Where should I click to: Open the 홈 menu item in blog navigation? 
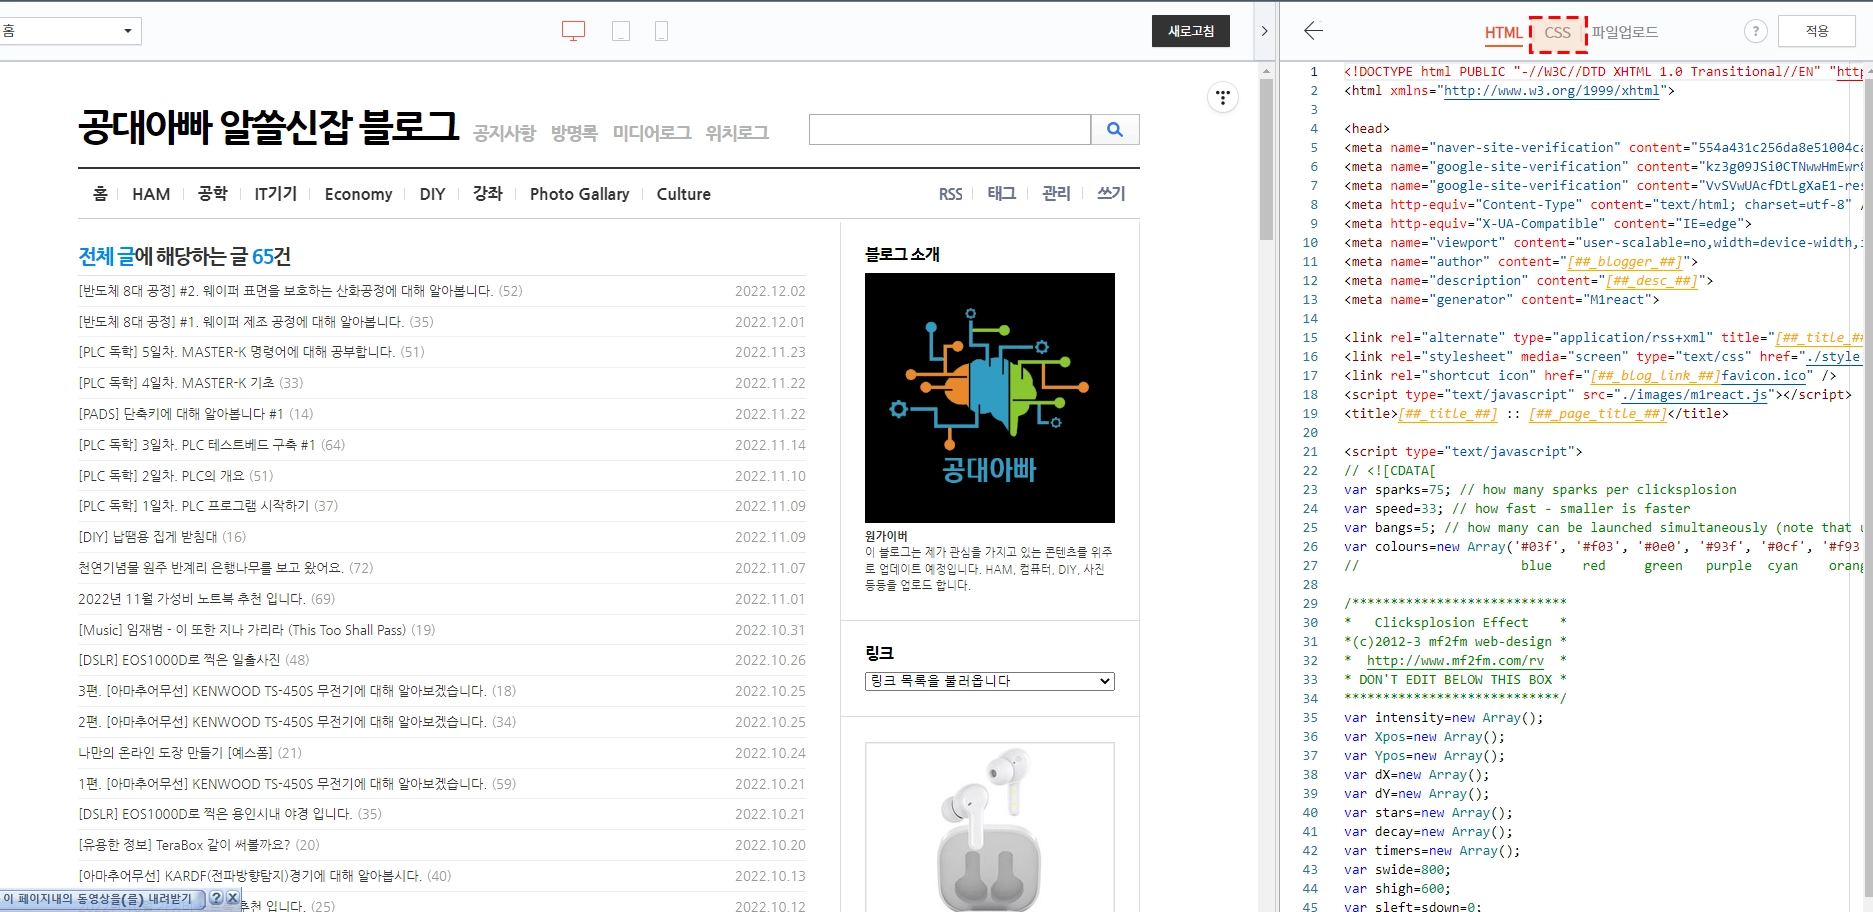pyautogui.click(x=100, y=193)
